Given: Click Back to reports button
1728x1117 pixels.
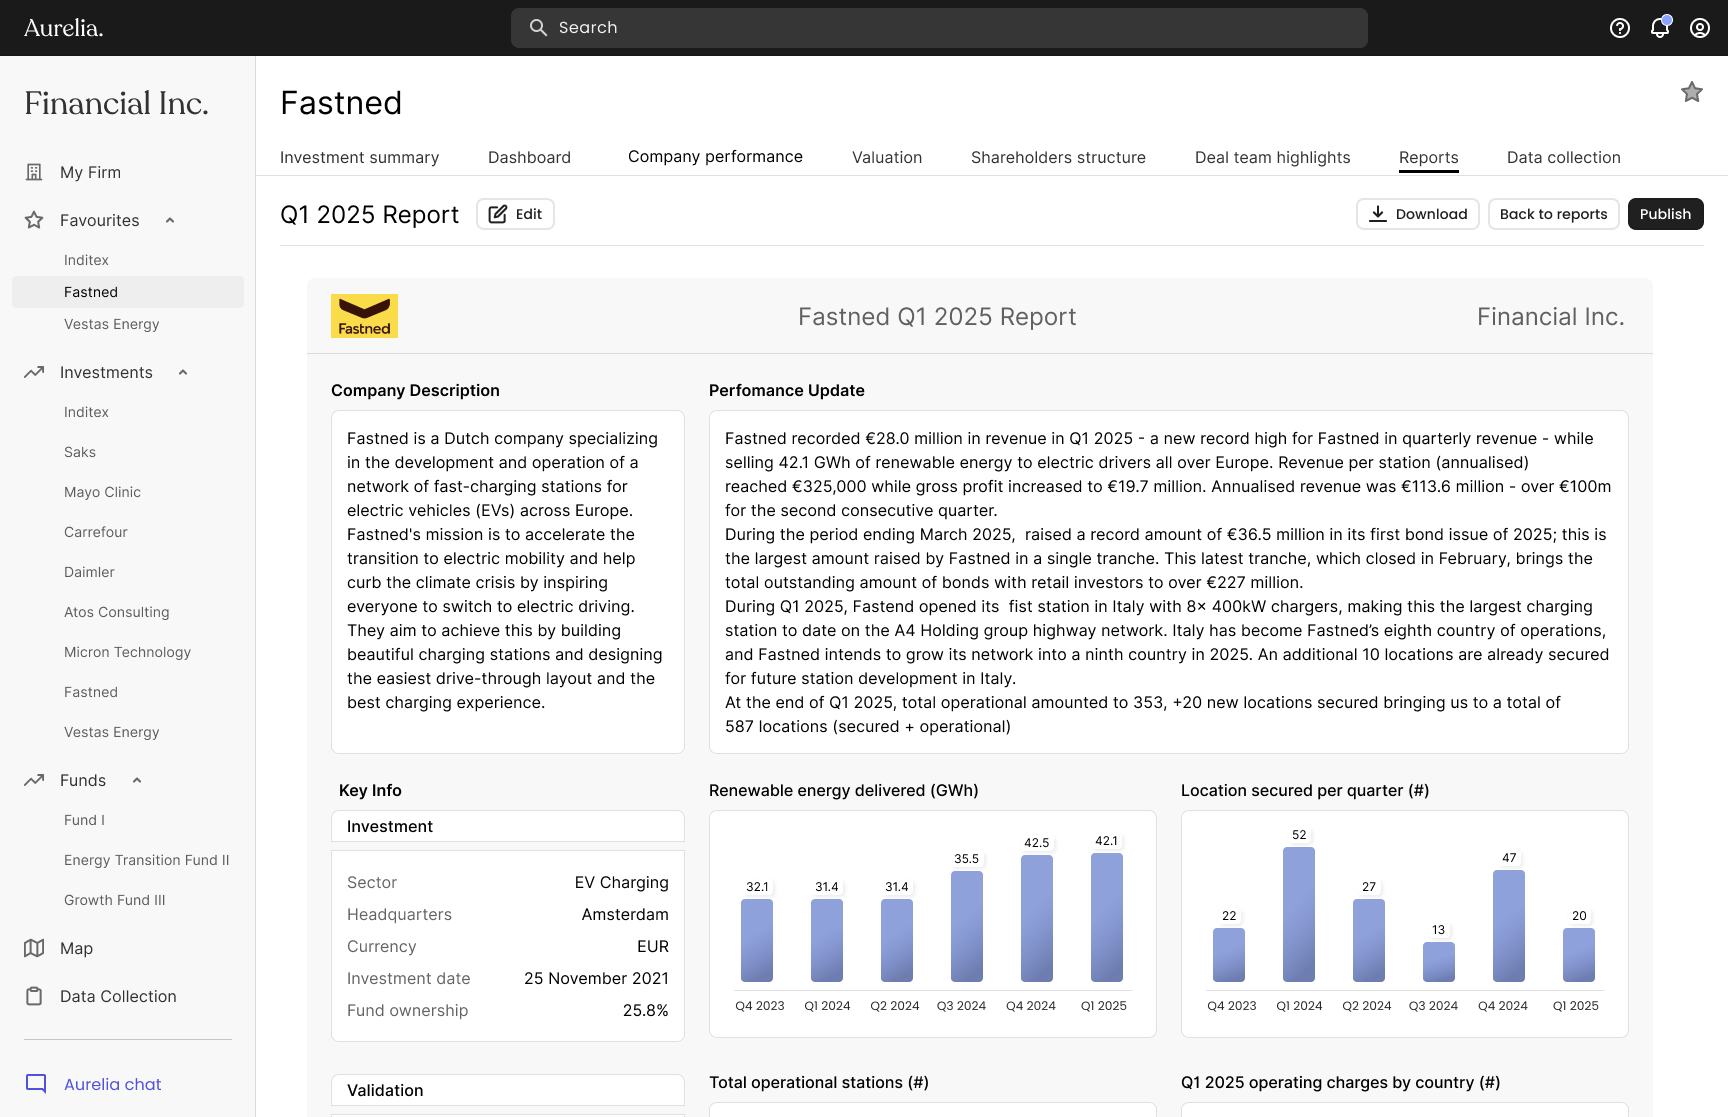Looking at the screenshot, I should point(1553,214).
